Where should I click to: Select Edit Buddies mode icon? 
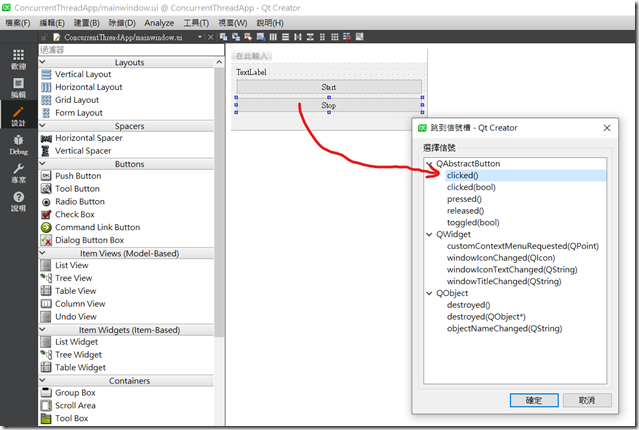[x=248, y=37]
